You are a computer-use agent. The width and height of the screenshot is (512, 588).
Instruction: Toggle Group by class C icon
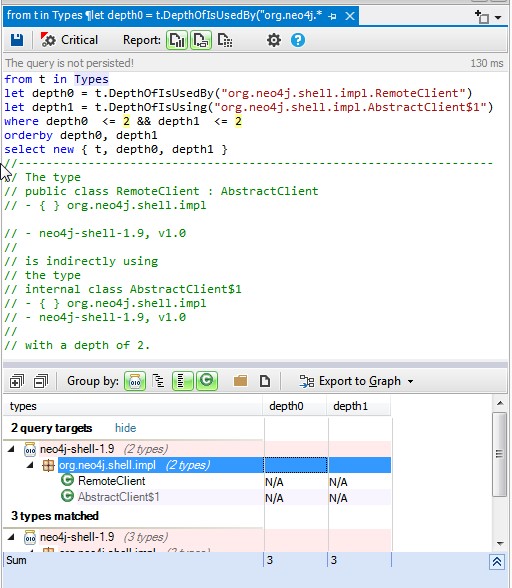coord(206,381)
